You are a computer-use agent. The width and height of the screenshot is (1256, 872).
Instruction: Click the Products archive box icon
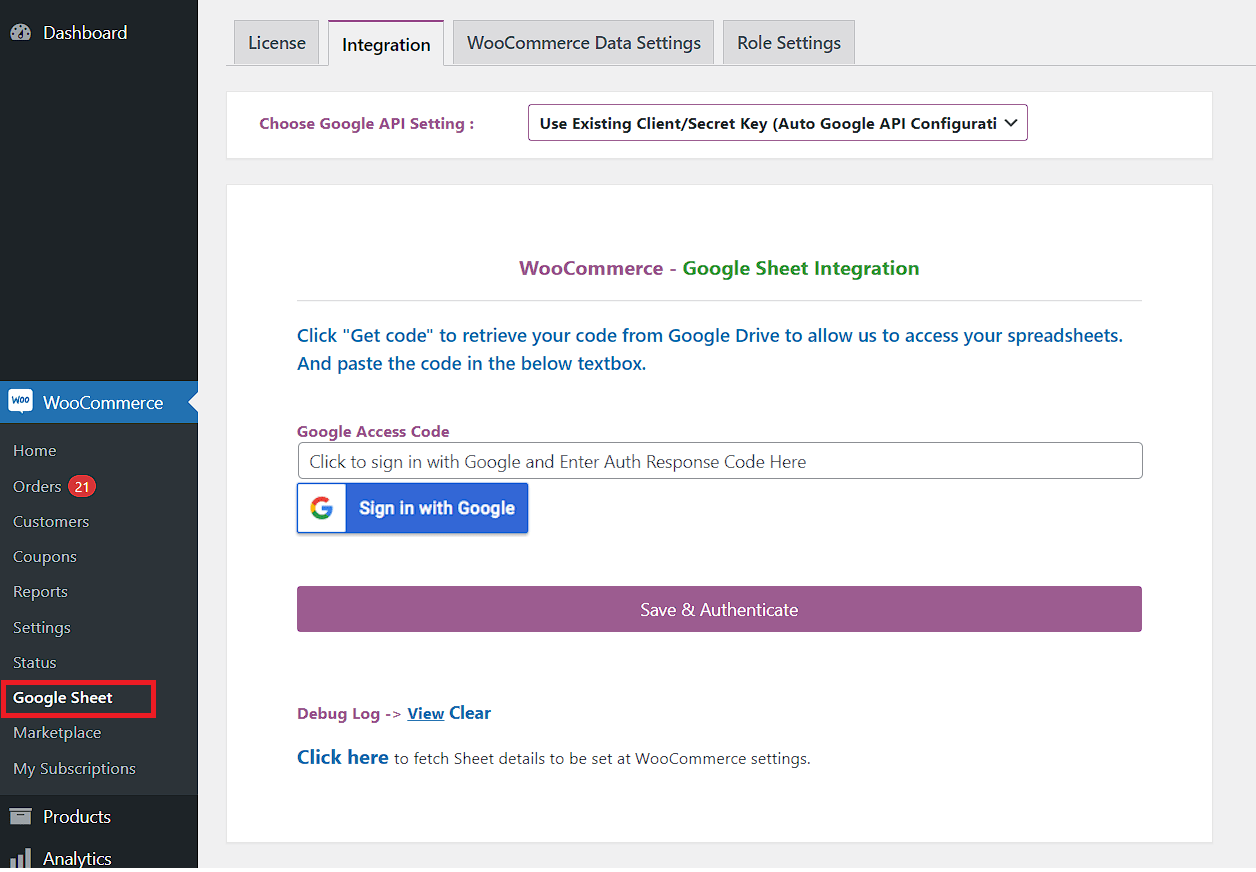click(21, 816)
